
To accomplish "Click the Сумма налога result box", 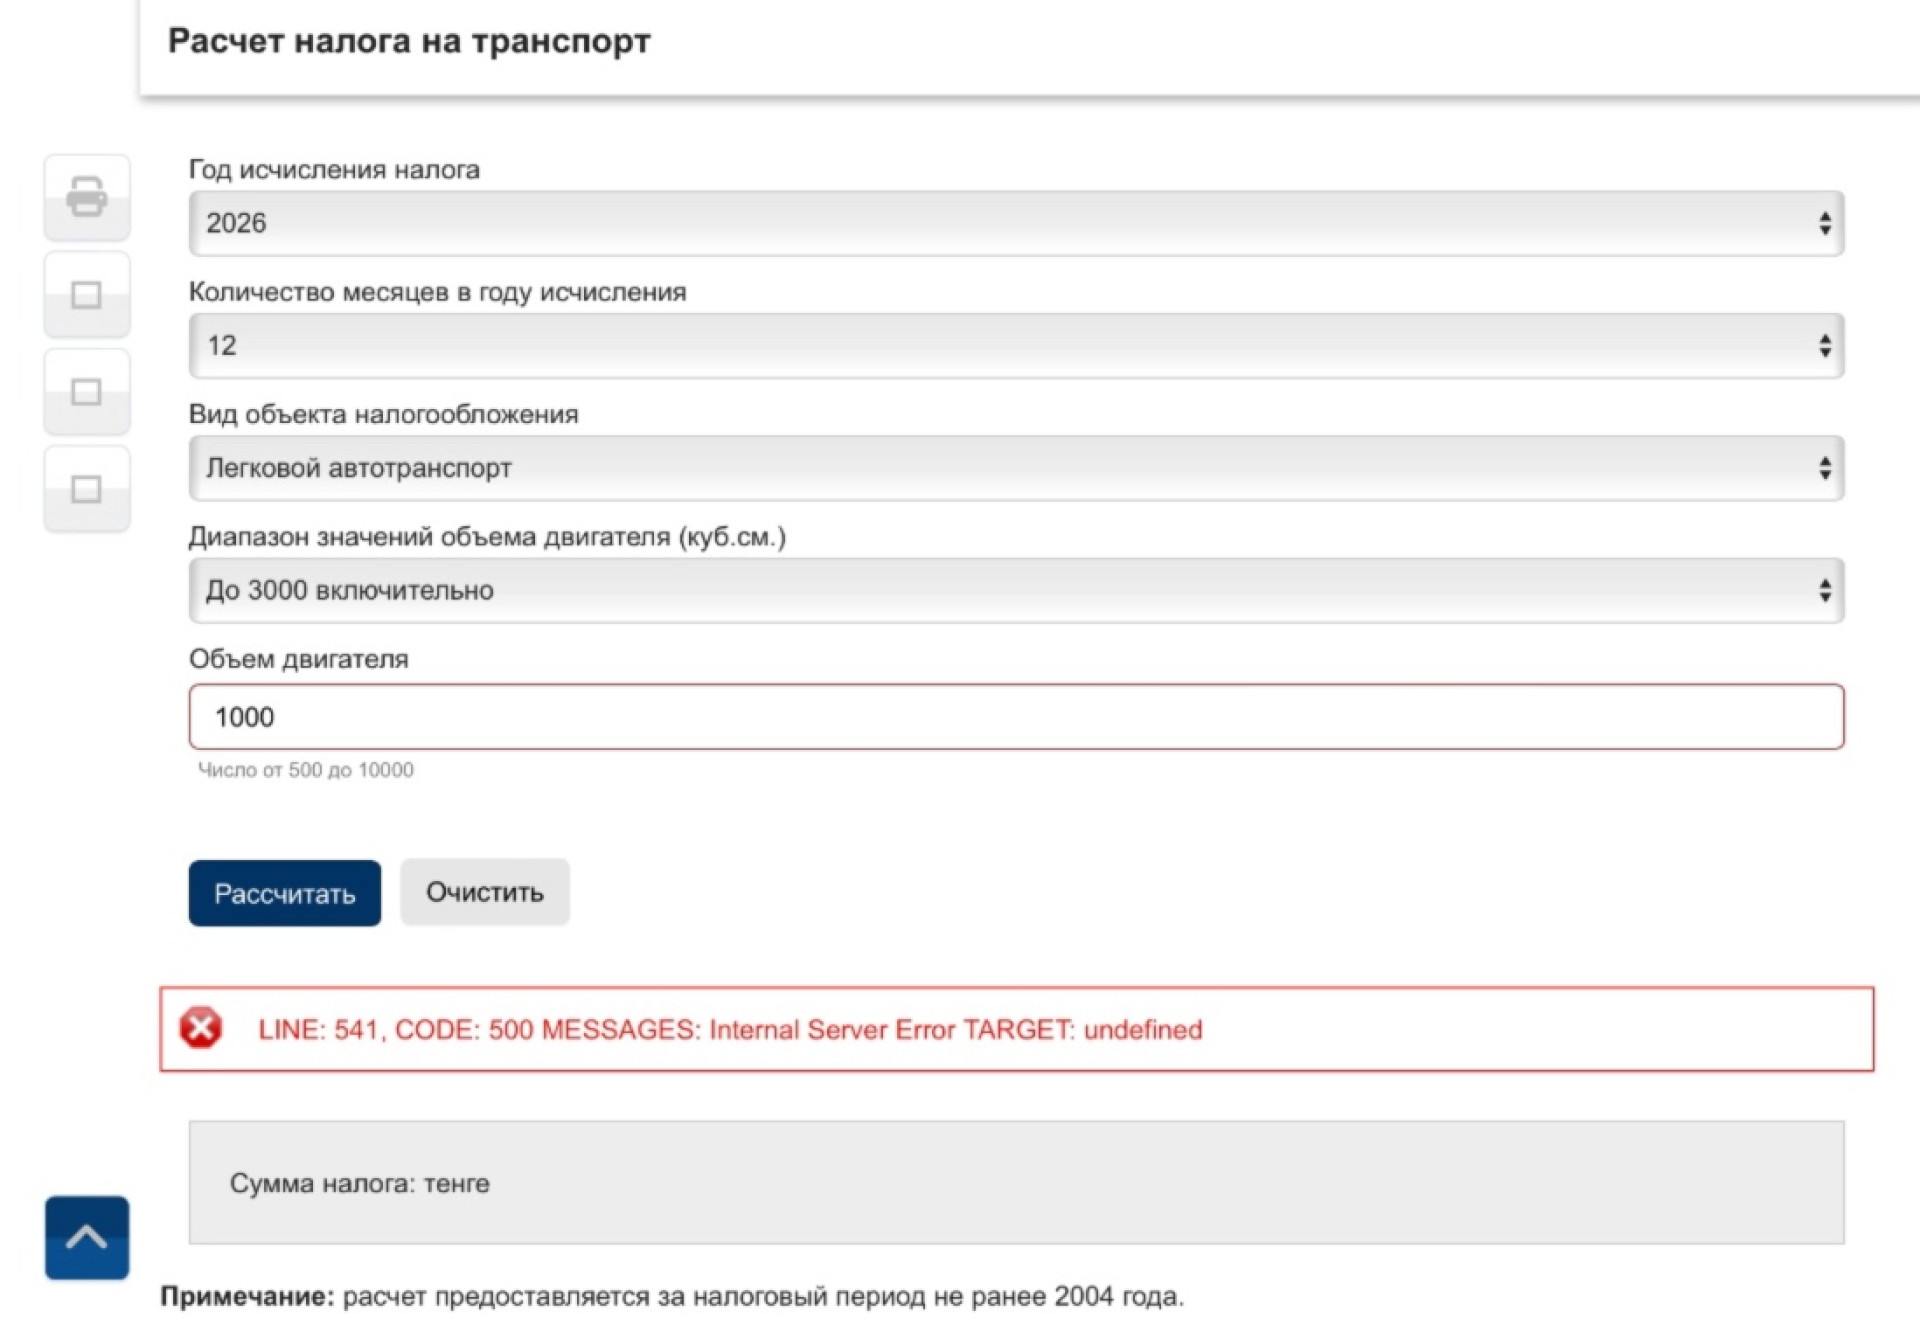I will pyautogui.click(x=1015, y=1182).
